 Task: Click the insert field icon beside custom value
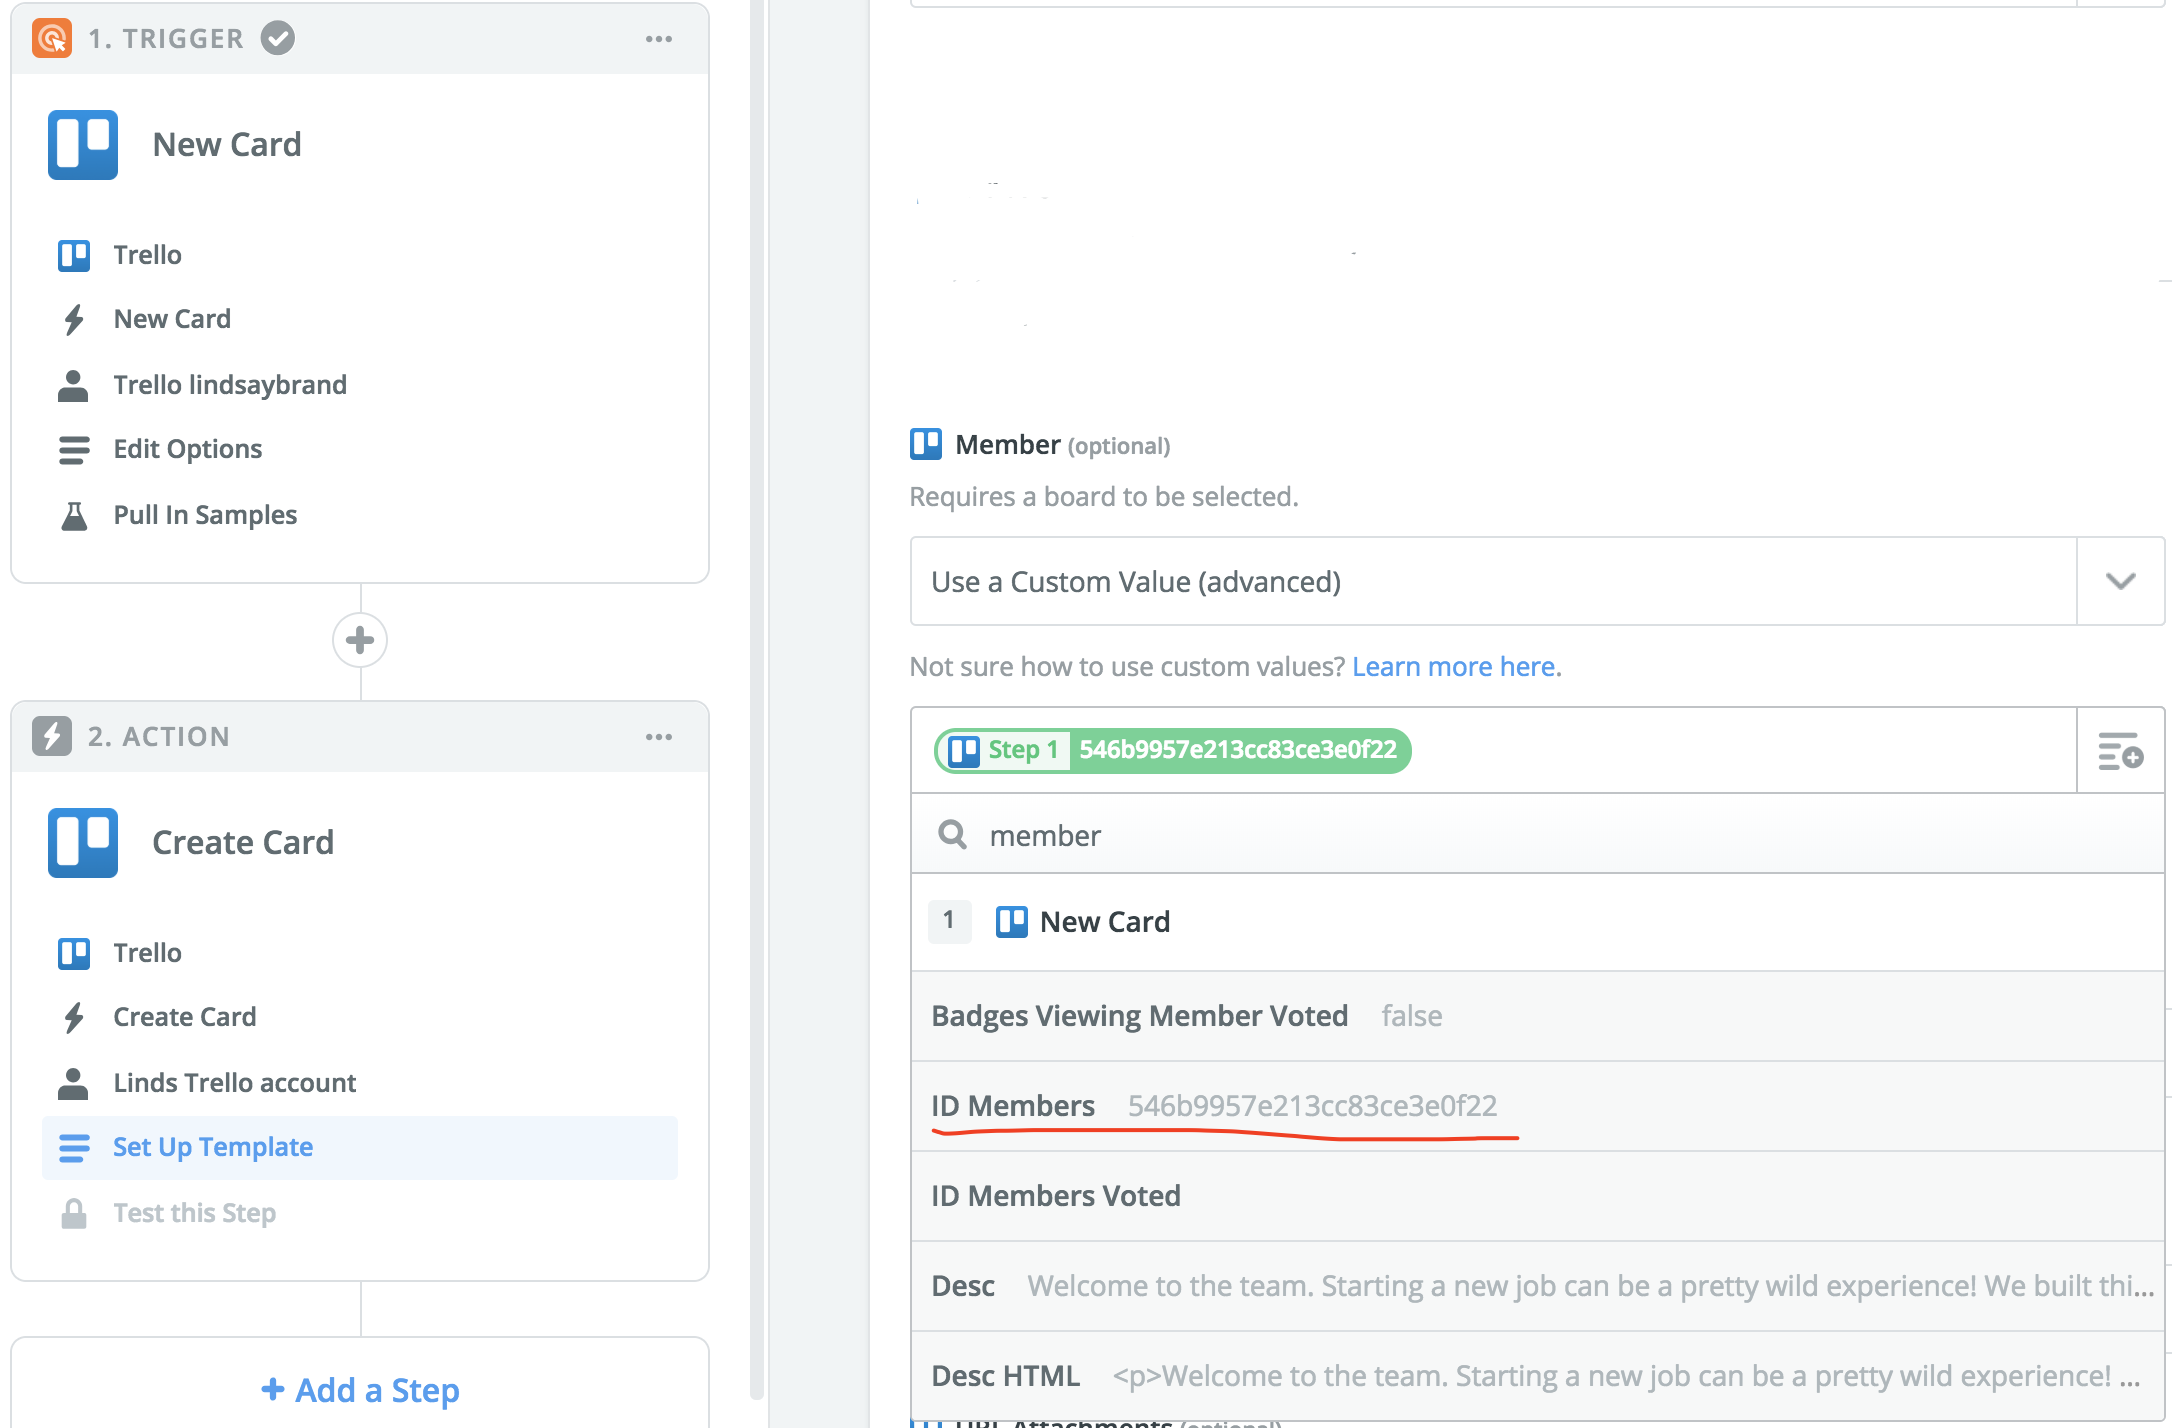pos(2121,751)
